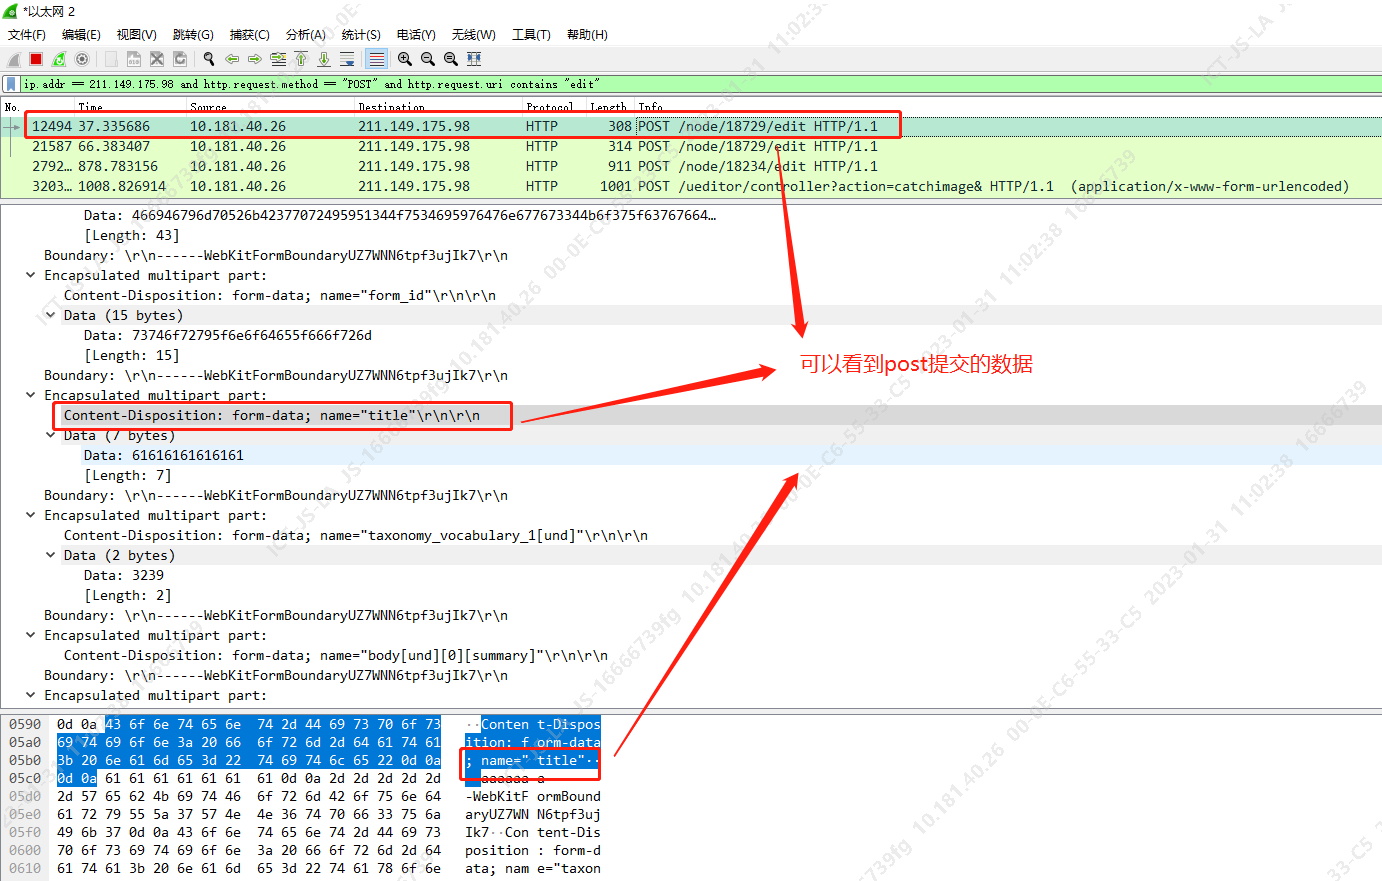Restart the current capture

(59, 59)
